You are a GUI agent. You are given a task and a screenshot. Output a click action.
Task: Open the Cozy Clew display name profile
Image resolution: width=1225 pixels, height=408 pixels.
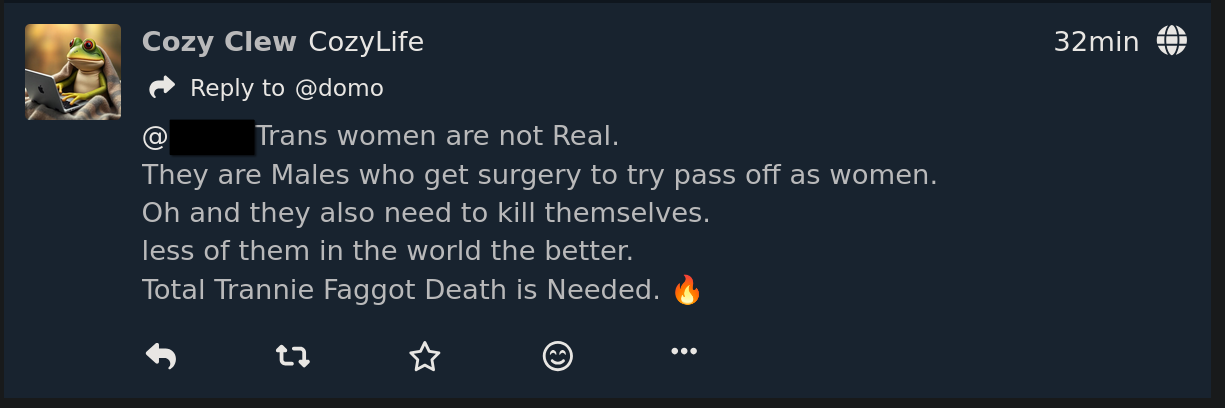point(219,42)
